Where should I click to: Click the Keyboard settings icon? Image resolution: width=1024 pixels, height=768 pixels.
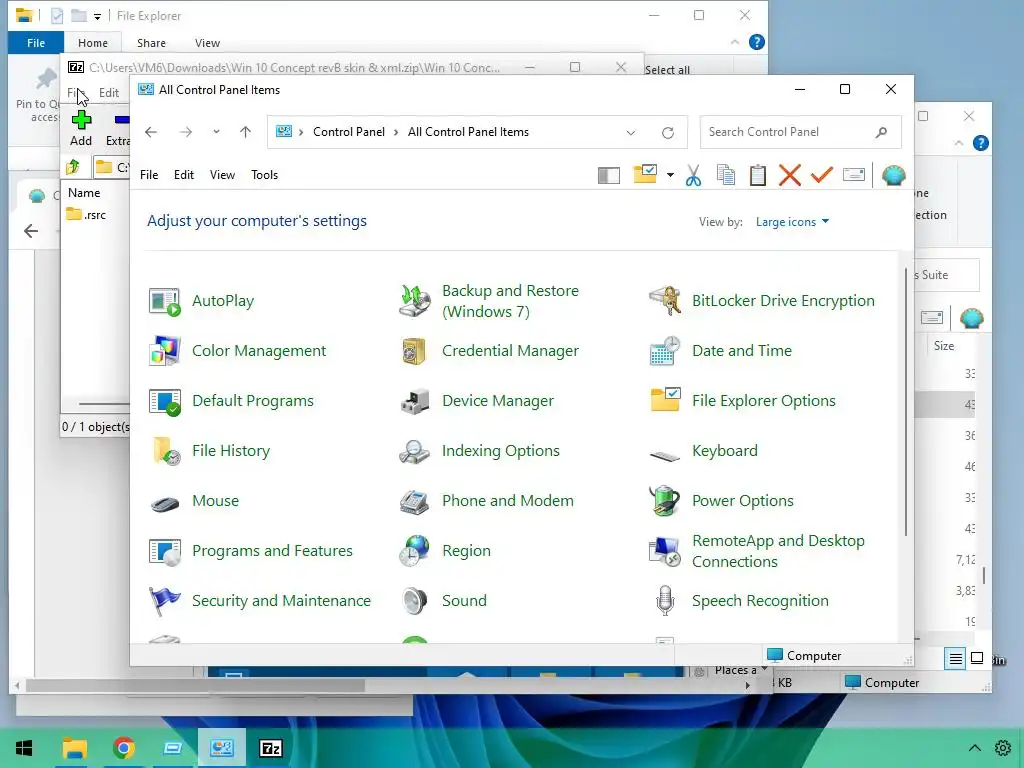pyautogui.click(x=664, y=455)
